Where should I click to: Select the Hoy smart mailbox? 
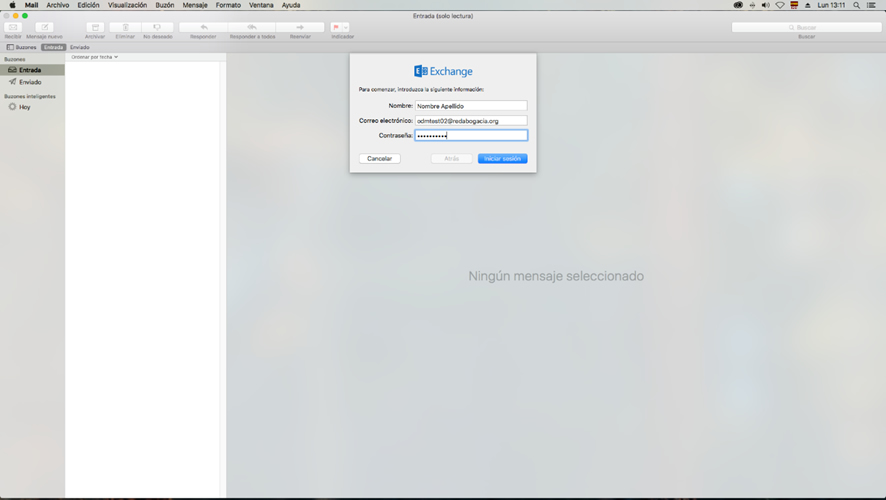pos(25,106)
